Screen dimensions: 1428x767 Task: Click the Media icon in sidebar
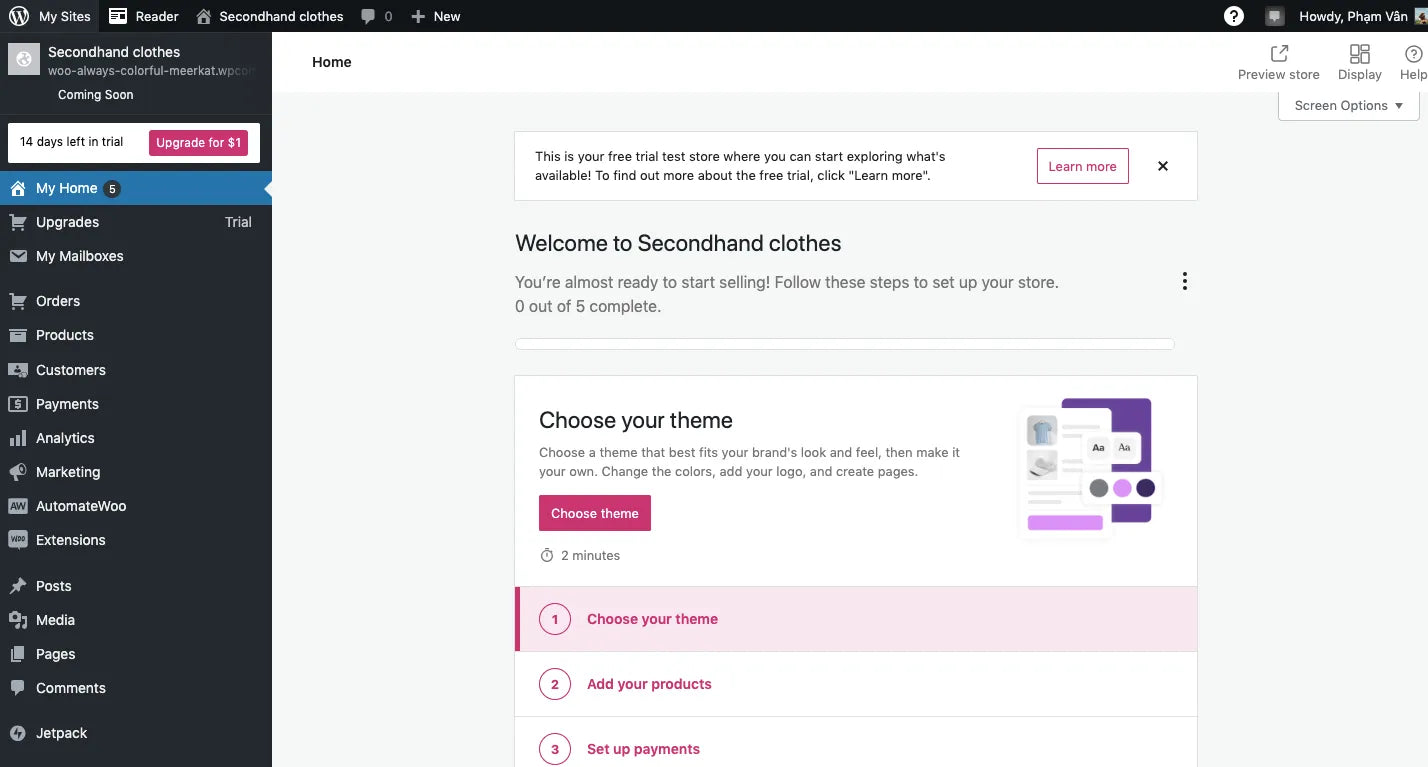pos(18,620)
